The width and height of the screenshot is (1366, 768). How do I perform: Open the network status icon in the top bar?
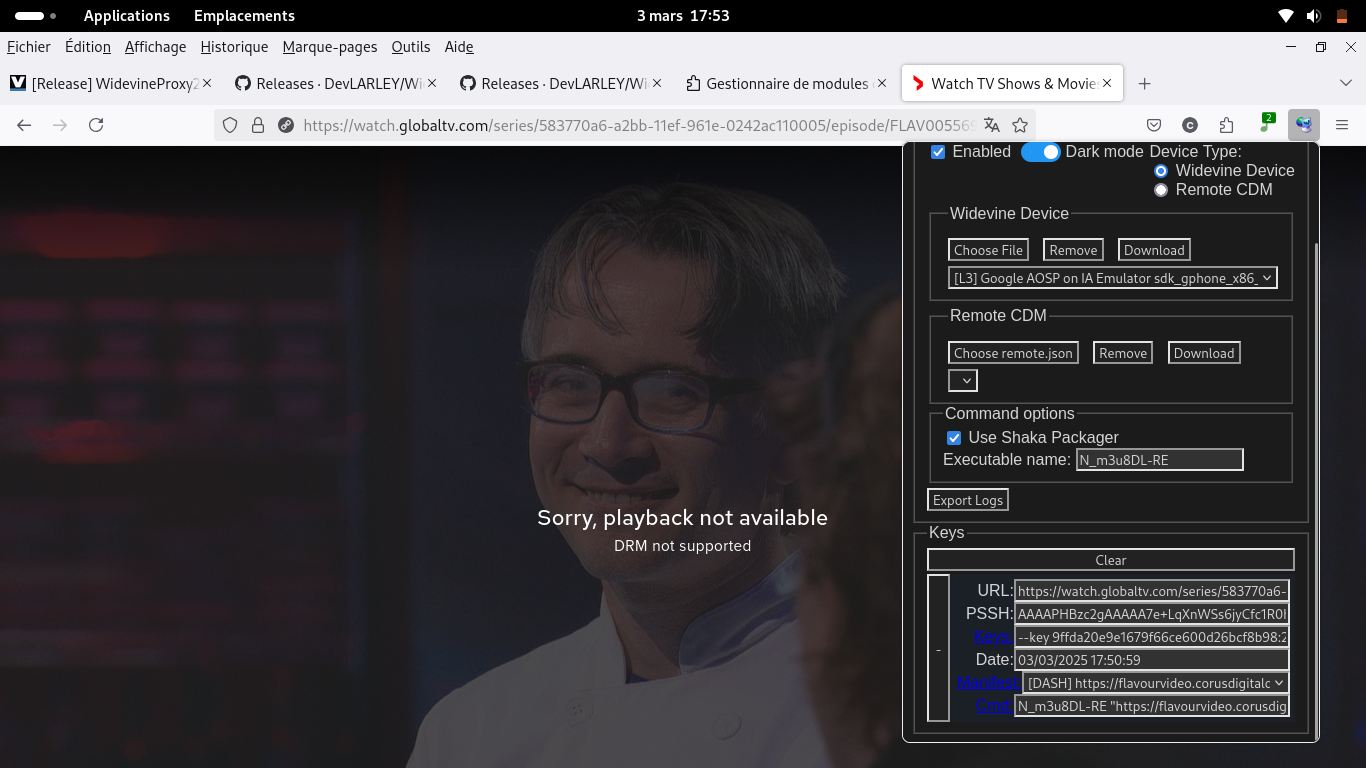coord(1286,16)
